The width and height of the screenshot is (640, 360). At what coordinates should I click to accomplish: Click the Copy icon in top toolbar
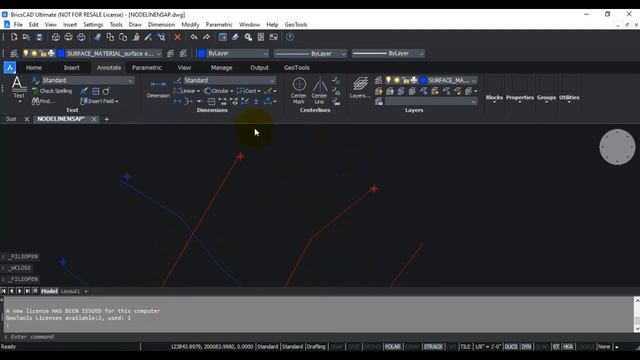coord(110,37)
